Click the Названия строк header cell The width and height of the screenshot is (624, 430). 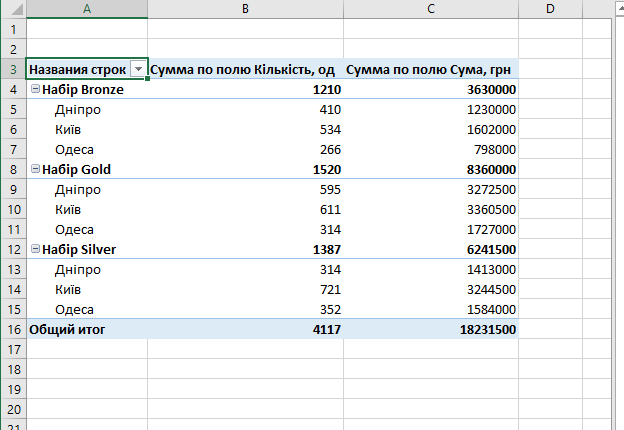pos(87,69)
